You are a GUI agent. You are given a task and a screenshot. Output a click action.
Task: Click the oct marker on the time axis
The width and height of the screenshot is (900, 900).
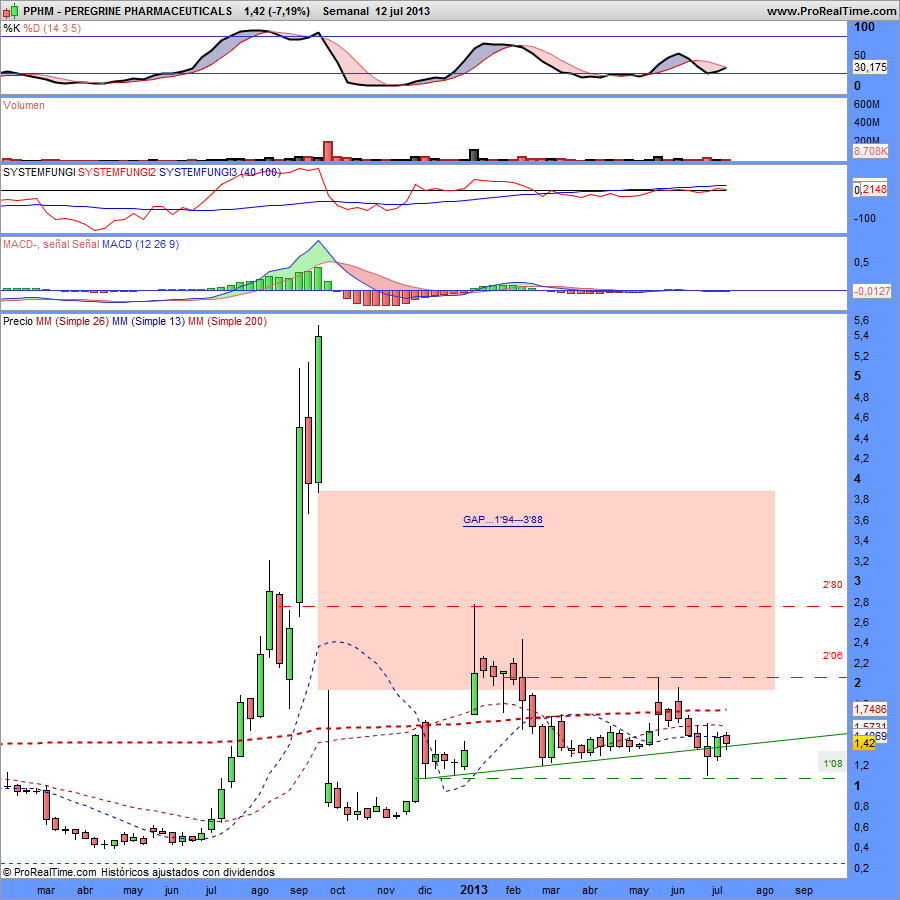[x=338, y=890]
